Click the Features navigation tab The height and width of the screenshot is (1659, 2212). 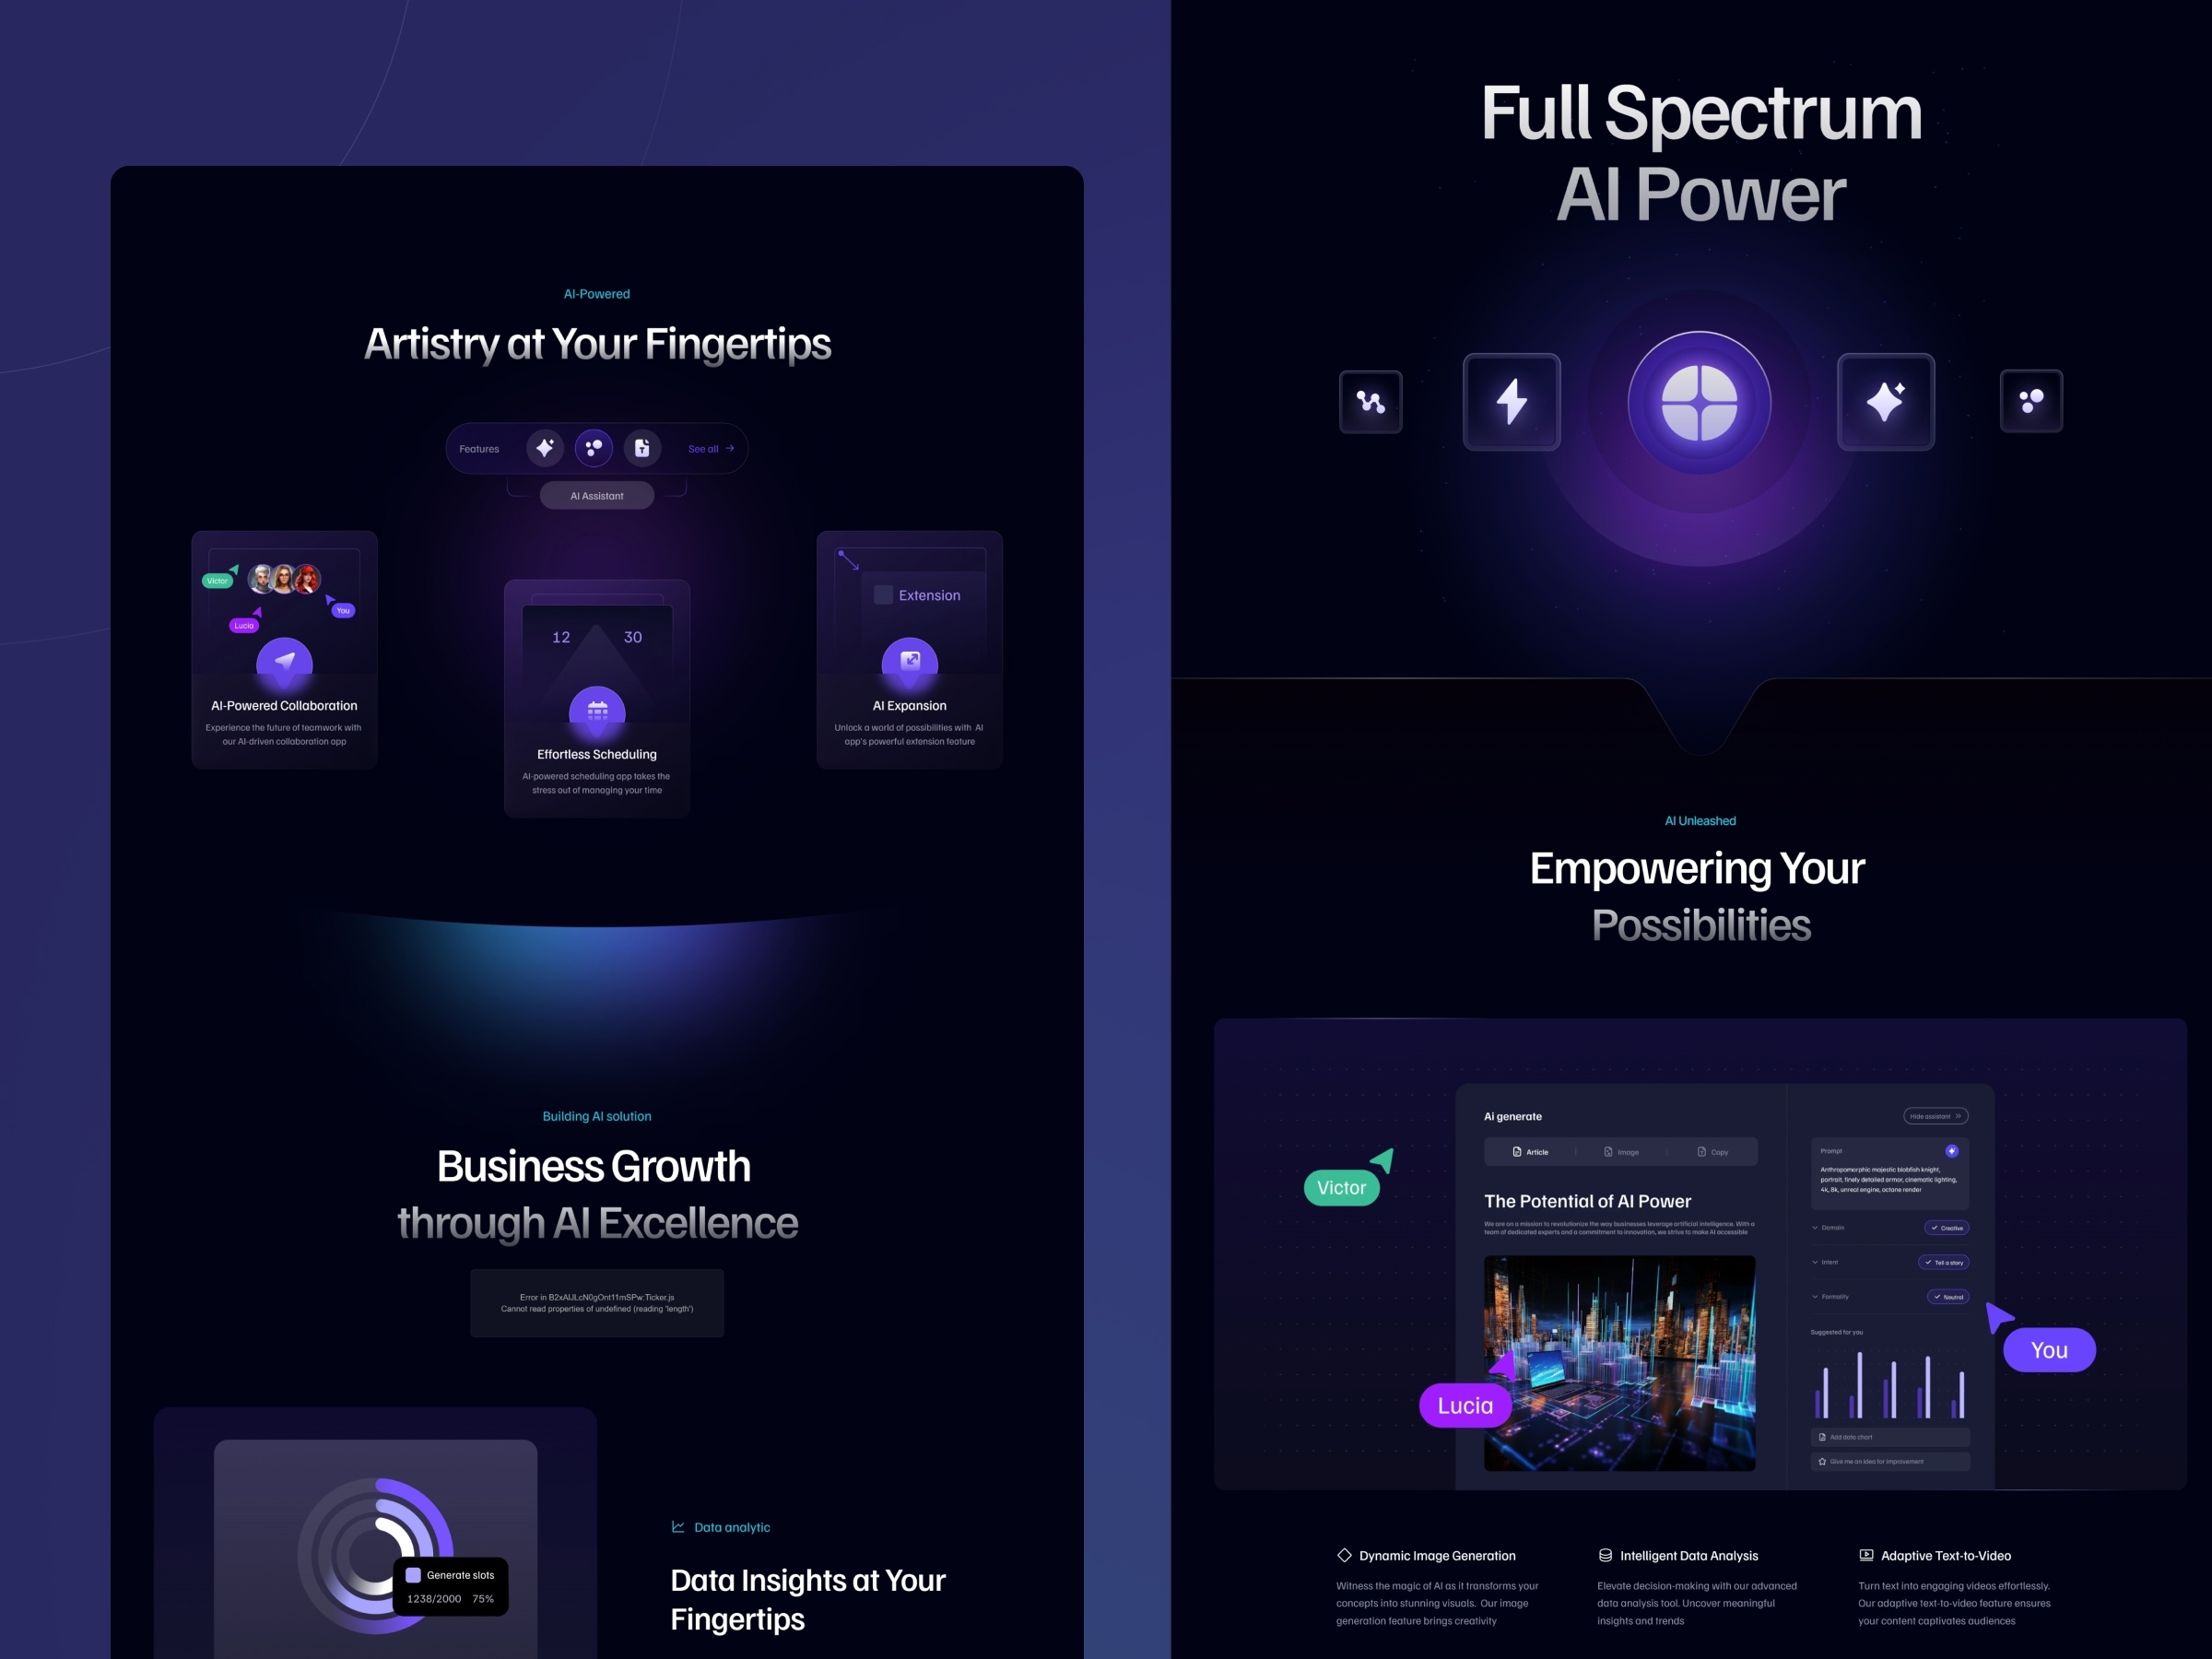pos(481,450)
